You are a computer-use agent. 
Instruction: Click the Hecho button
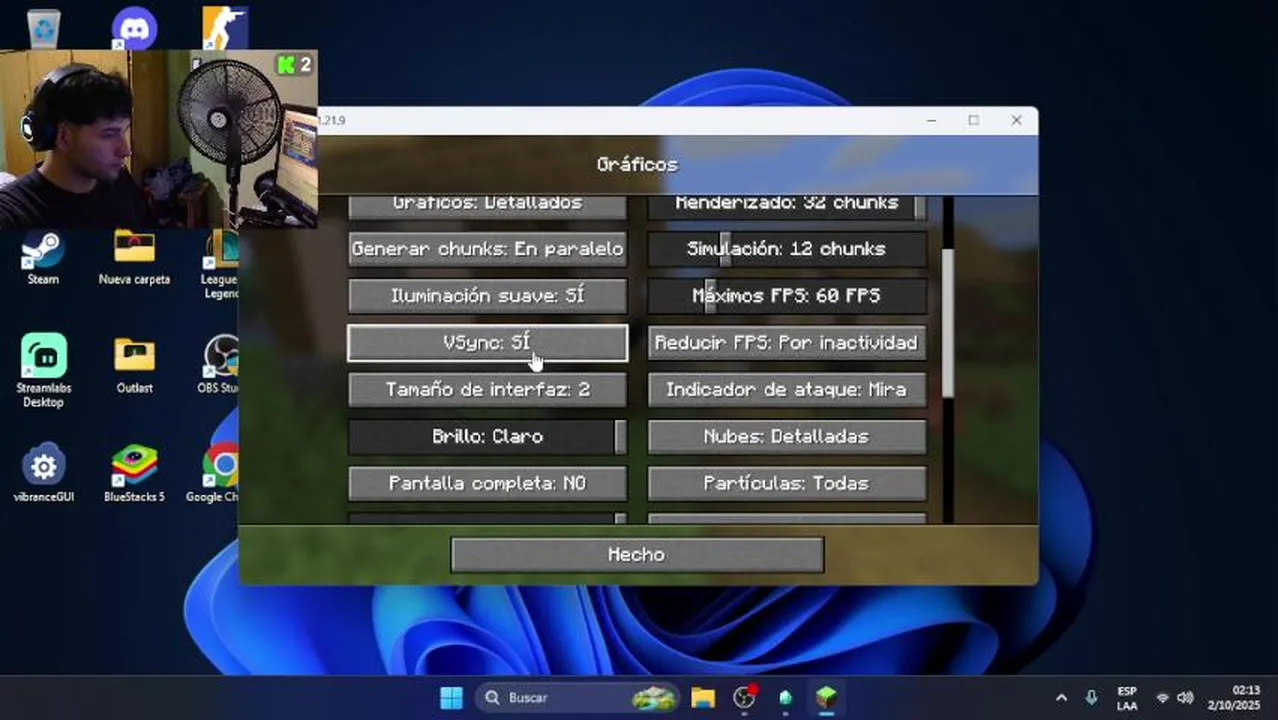pyautogui.click(x=637, y=555)
